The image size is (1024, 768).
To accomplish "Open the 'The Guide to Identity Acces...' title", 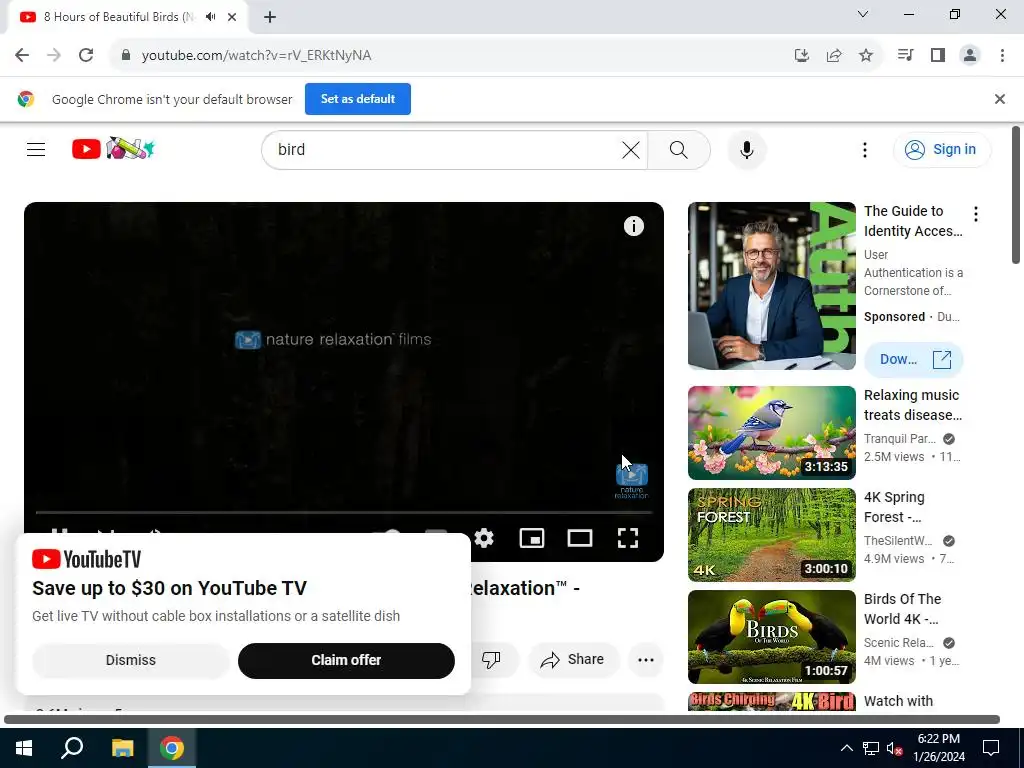I will click(x=913, y=221).
